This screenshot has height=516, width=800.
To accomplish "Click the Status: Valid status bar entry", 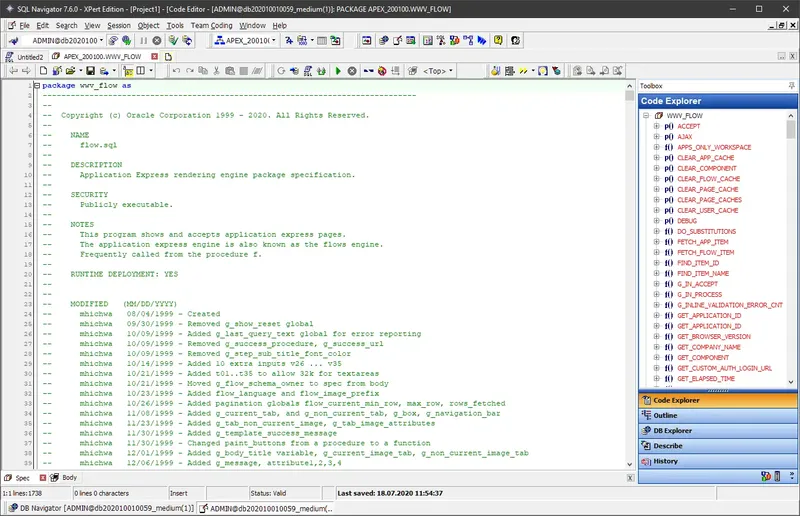I will tap(268, 494).
